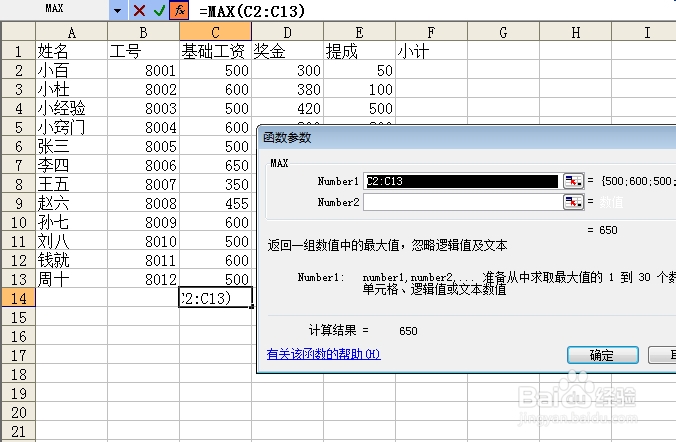Image resolution: width=676 pixels, height=442 pixels.
Task: Click the Name Box showing MAX
Action: pos(54,9)
